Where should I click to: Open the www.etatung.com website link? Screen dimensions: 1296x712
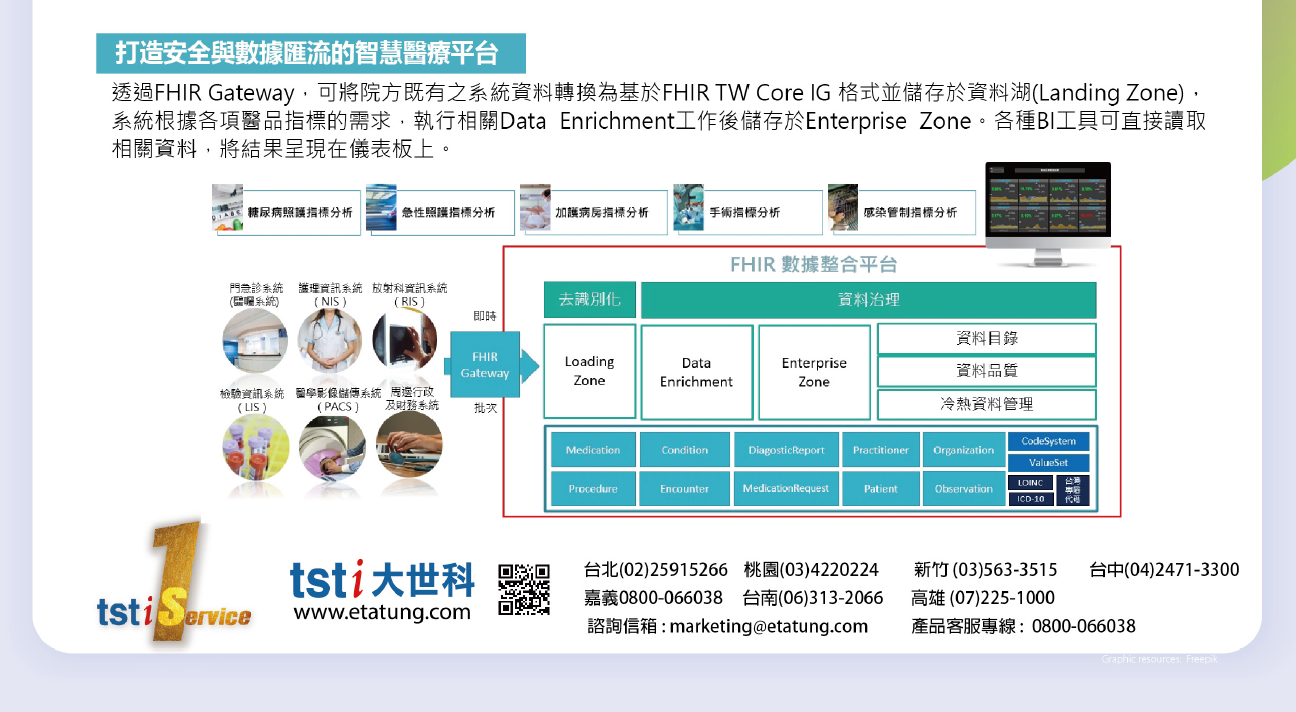click(x=381, y=613)
